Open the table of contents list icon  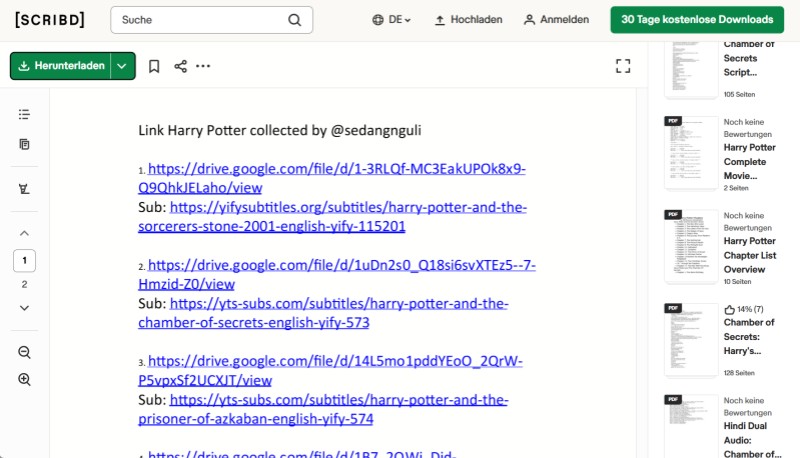coord(24,114)
